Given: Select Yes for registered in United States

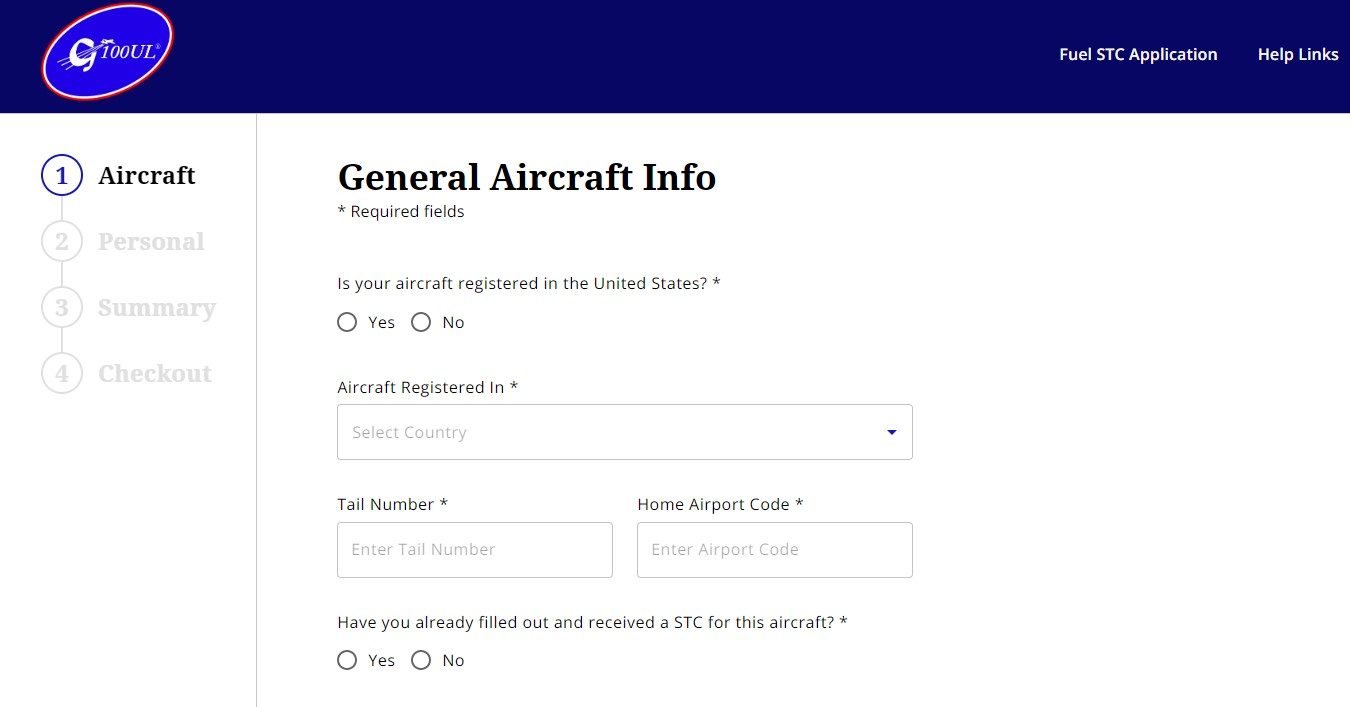Looking at the screenshot, I should pyautogui.click(x=347, y=322).
